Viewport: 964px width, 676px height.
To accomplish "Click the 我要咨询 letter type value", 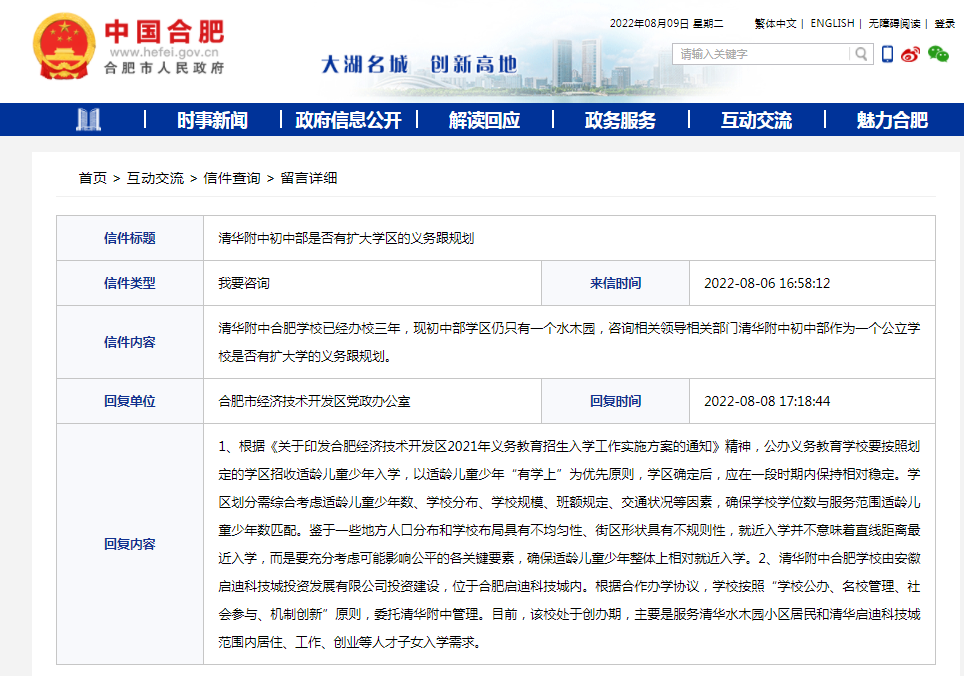I will [x=244, y=283].
